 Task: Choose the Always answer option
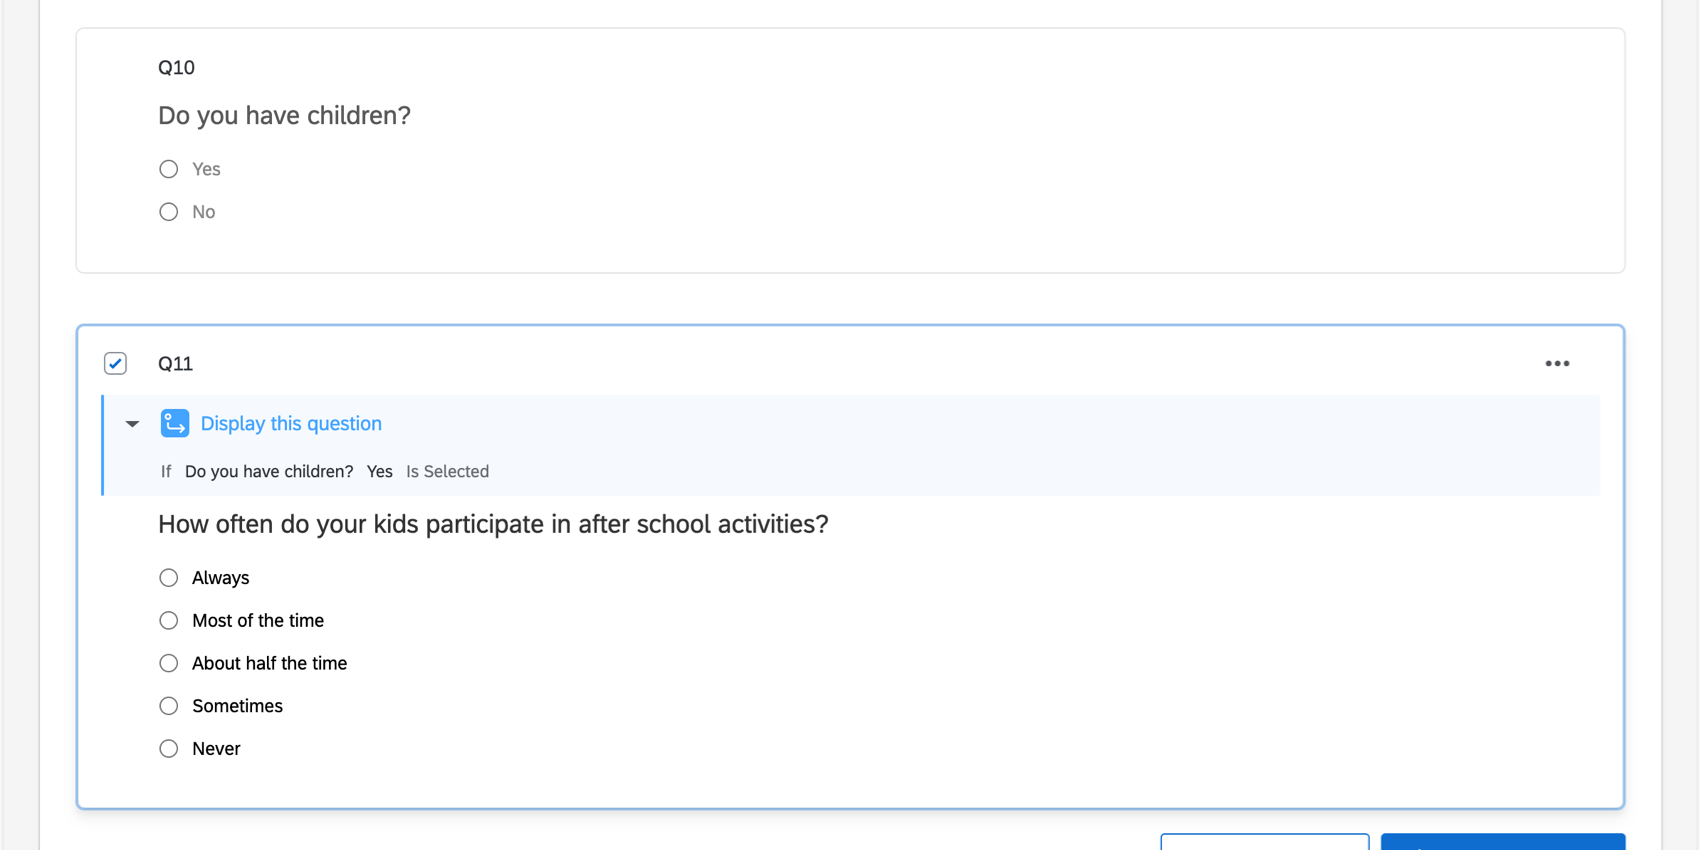coord(168,578)
